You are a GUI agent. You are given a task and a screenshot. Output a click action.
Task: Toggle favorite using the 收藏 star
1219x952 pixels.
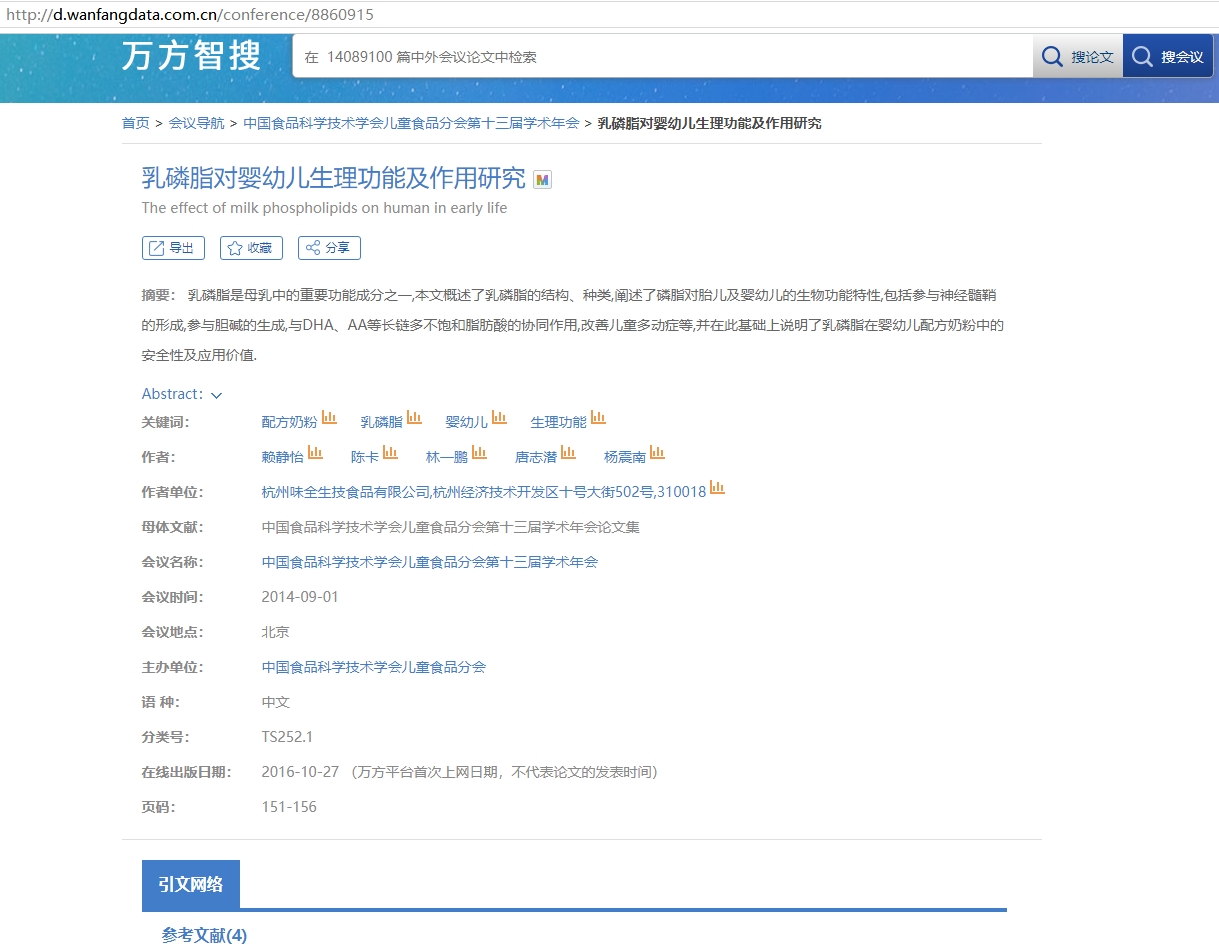(234, 247)
